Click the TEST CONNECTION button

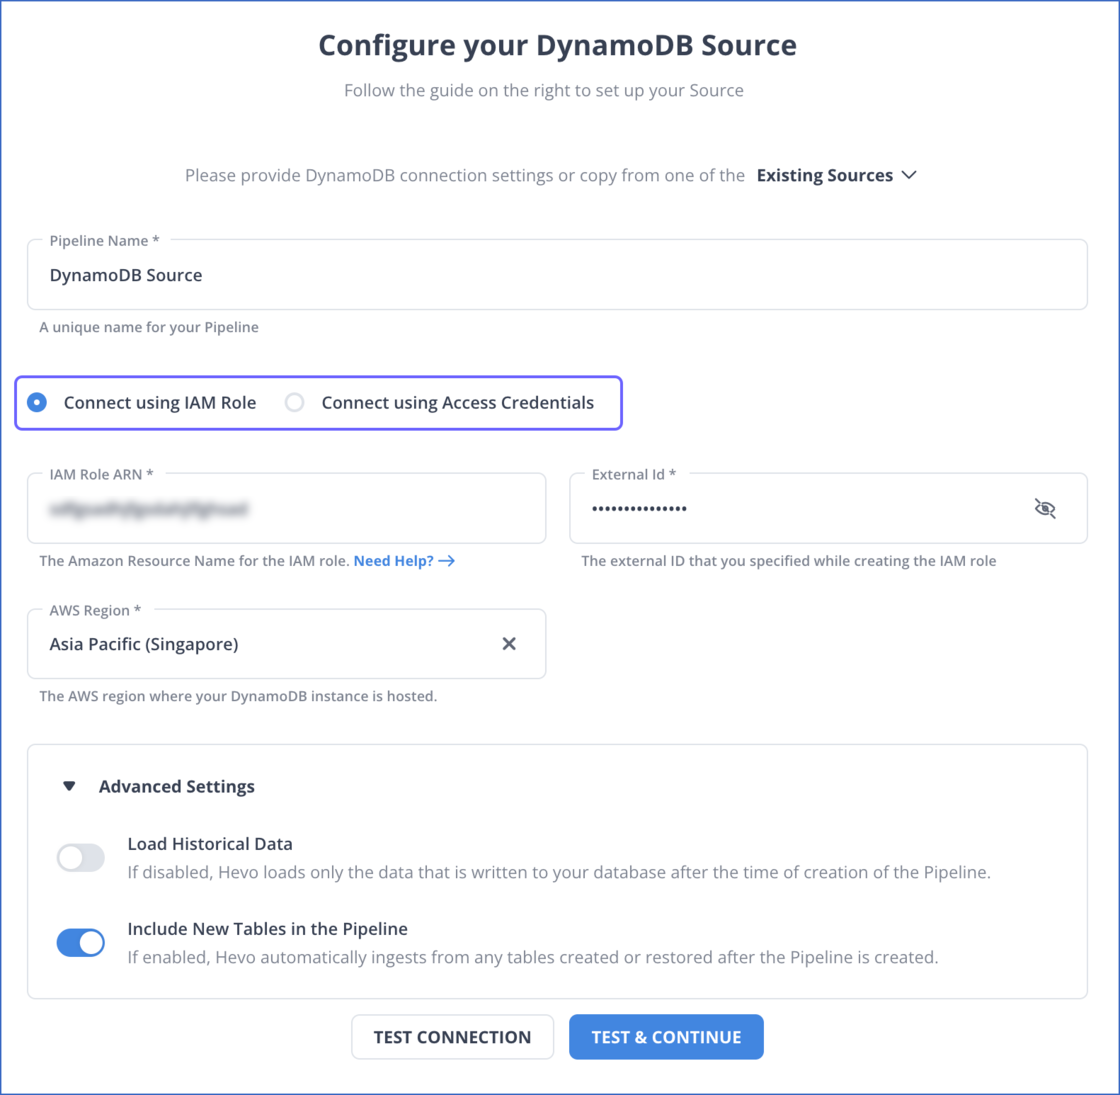(x=452, y=1037)
